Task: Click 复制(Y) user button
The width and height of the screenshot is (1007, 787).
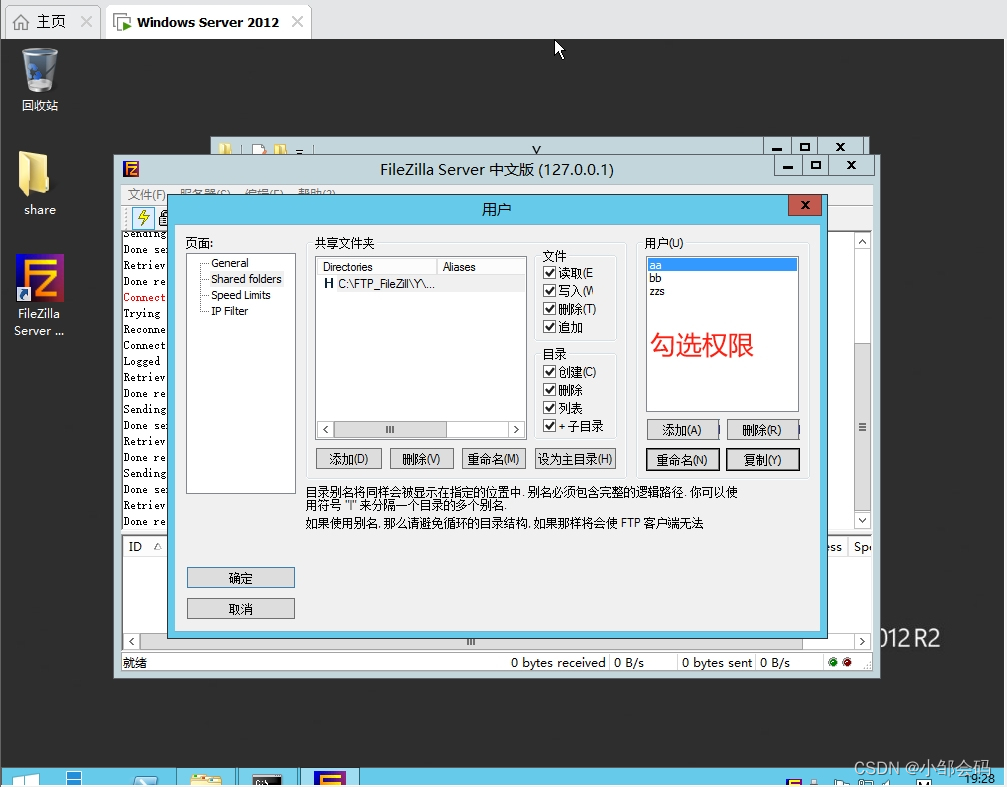Action: (762, 460)
